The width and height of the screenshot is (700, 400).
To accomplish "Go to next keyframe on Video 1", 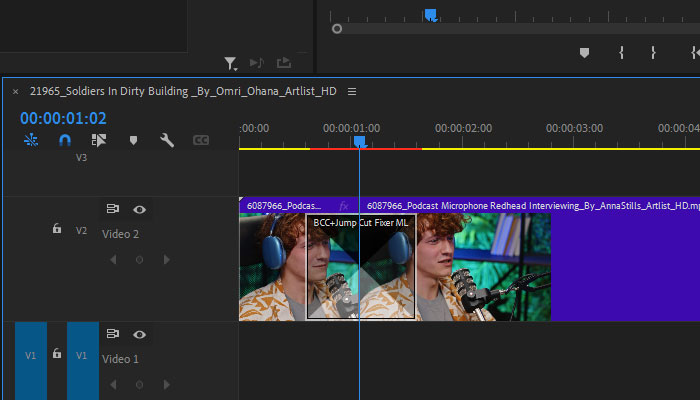I will pos(167,384).
